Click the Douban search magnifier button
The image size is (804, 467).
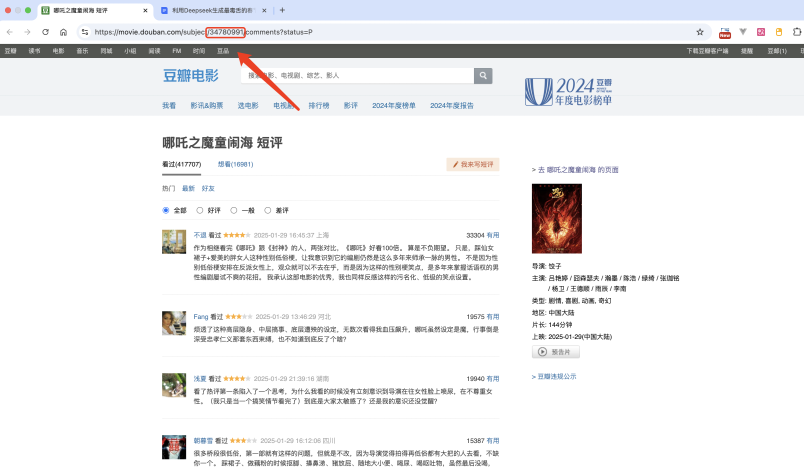(x=483, y=76)
